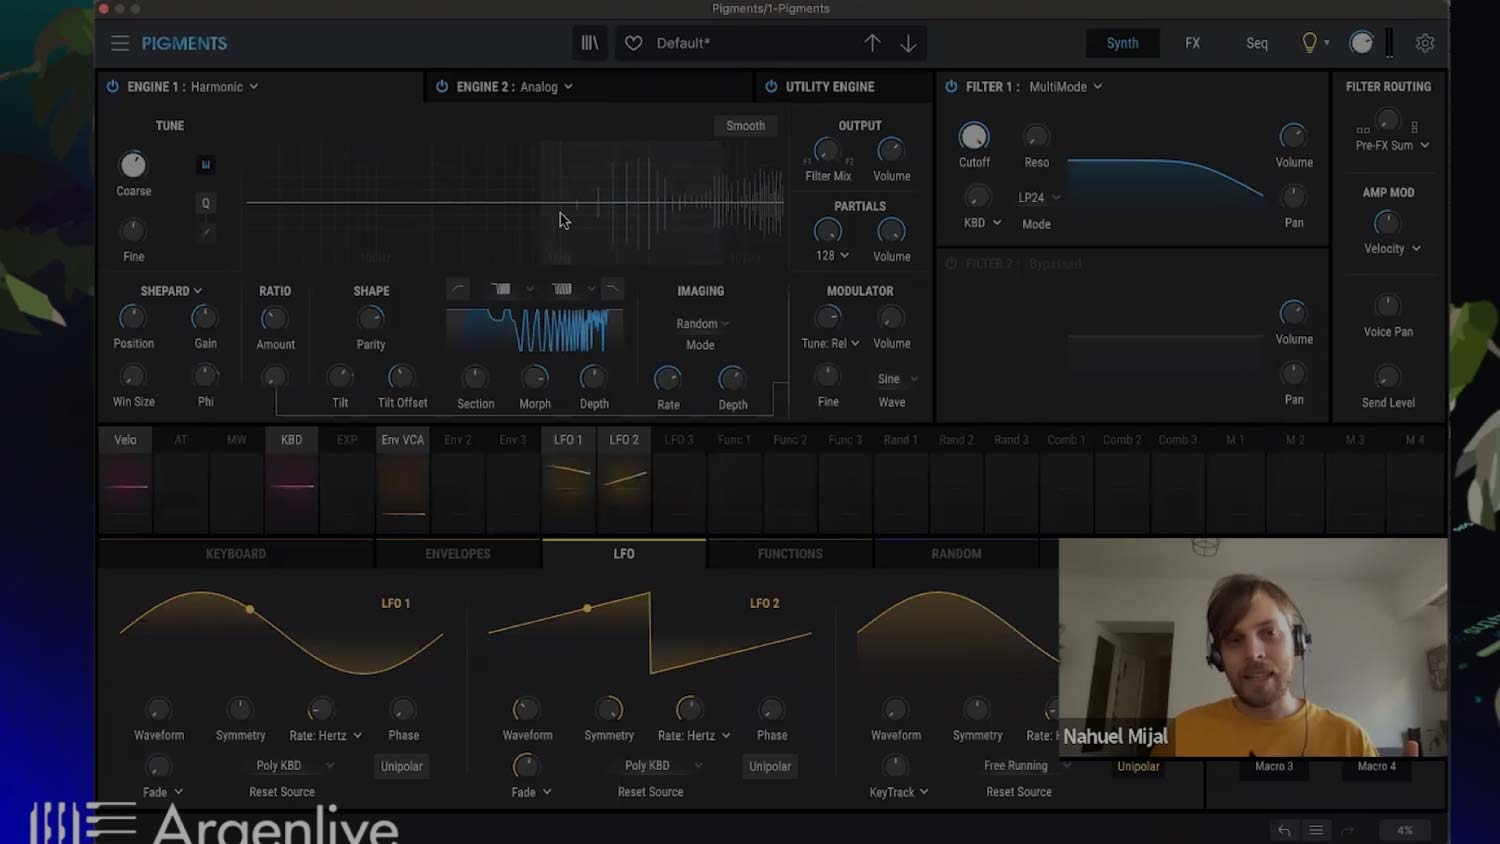Open Engine 2 Analog type dropdown
The image size is (1500, 844).
point(546,87)
